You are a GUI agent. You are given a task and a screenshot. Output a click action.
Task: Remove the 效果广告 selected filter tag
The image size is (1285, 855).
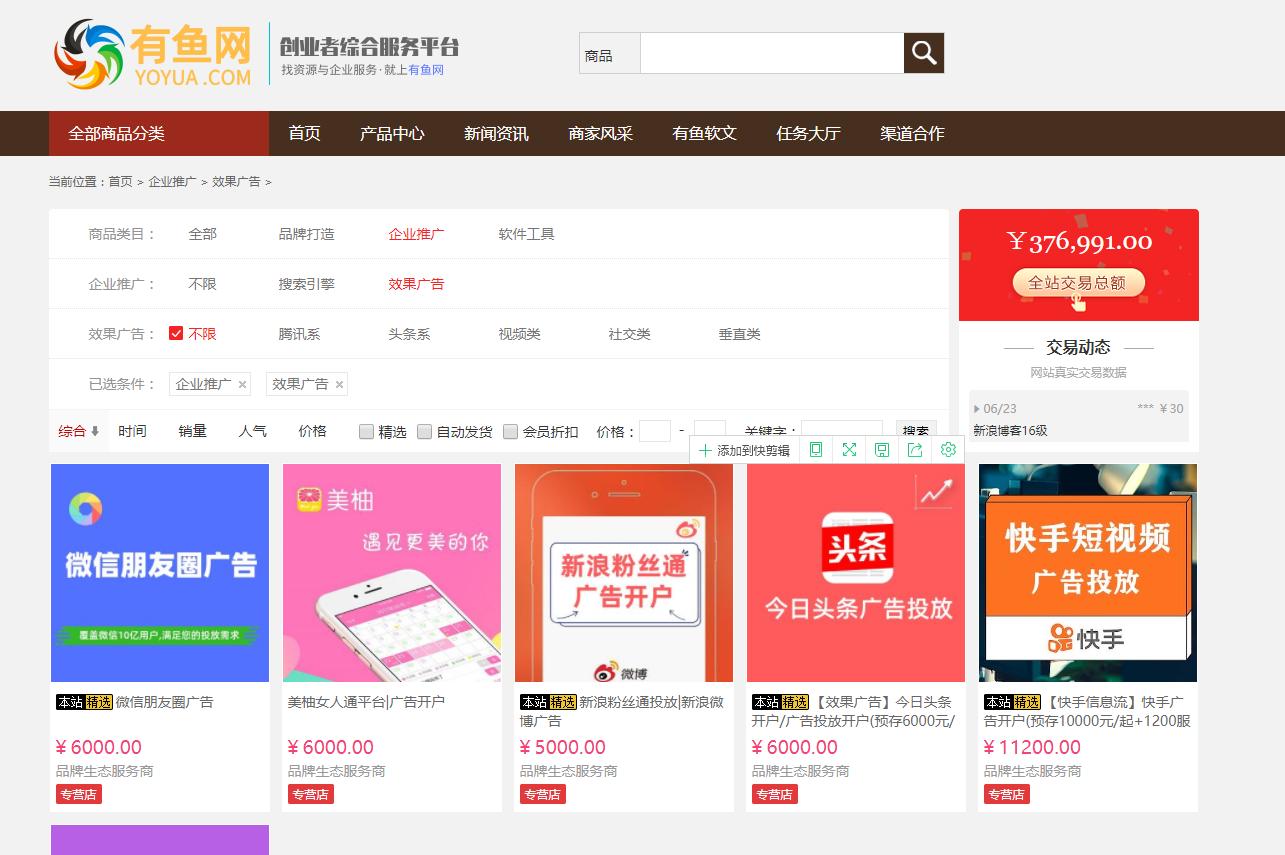[x=340, y=384]
